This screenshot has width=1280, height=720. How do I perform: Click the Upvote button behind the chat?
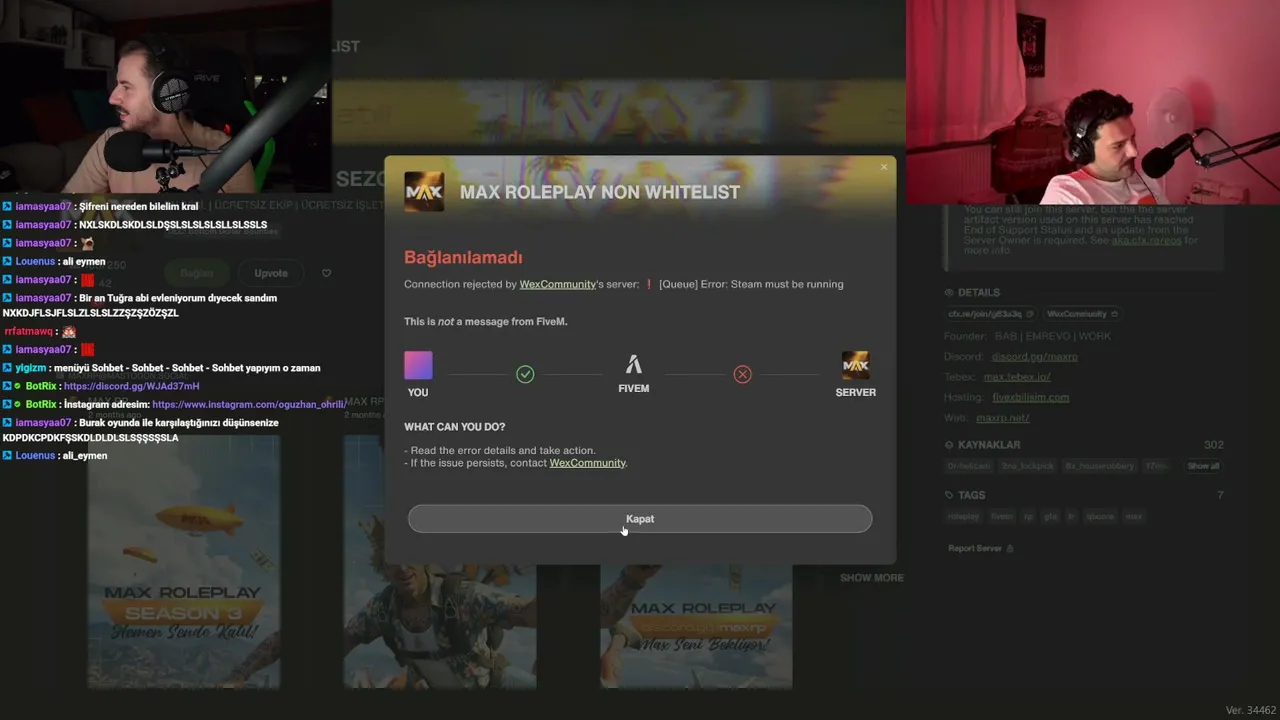coord(270,273)
